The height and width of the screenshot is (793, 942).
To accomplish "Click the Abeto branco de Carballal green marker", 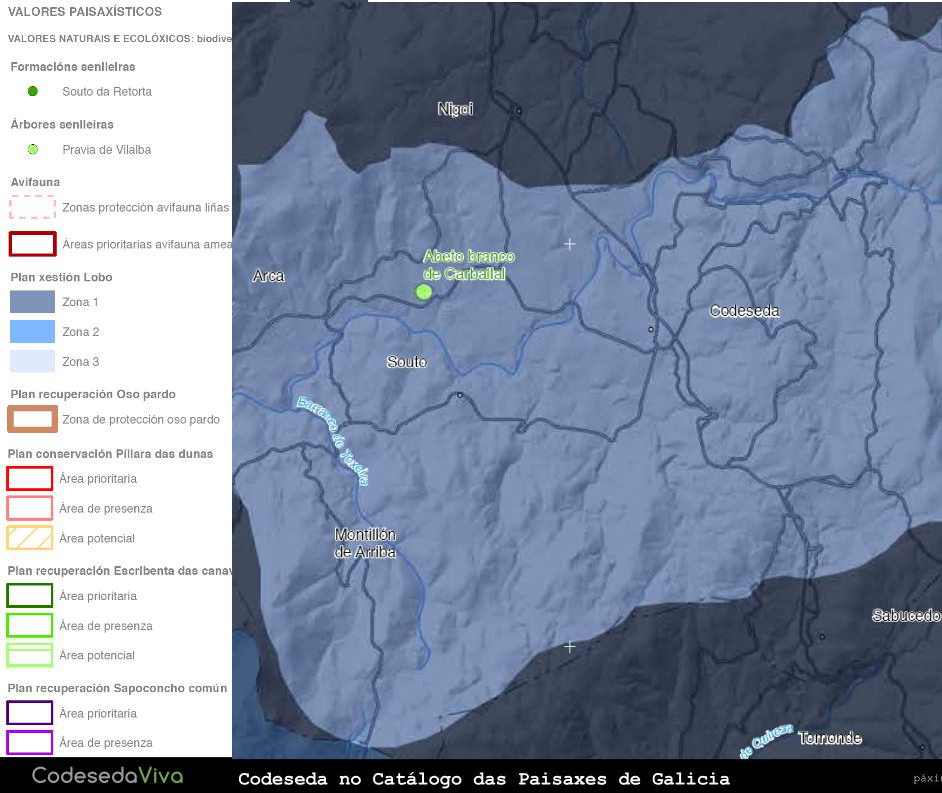I will pos(424,292).
